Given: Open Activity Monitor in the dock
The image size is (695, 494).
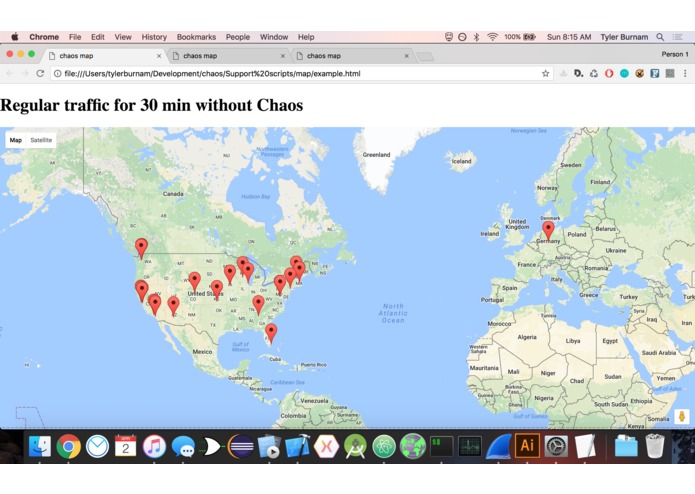Looking at the screenshot, I should pos(470,446).
